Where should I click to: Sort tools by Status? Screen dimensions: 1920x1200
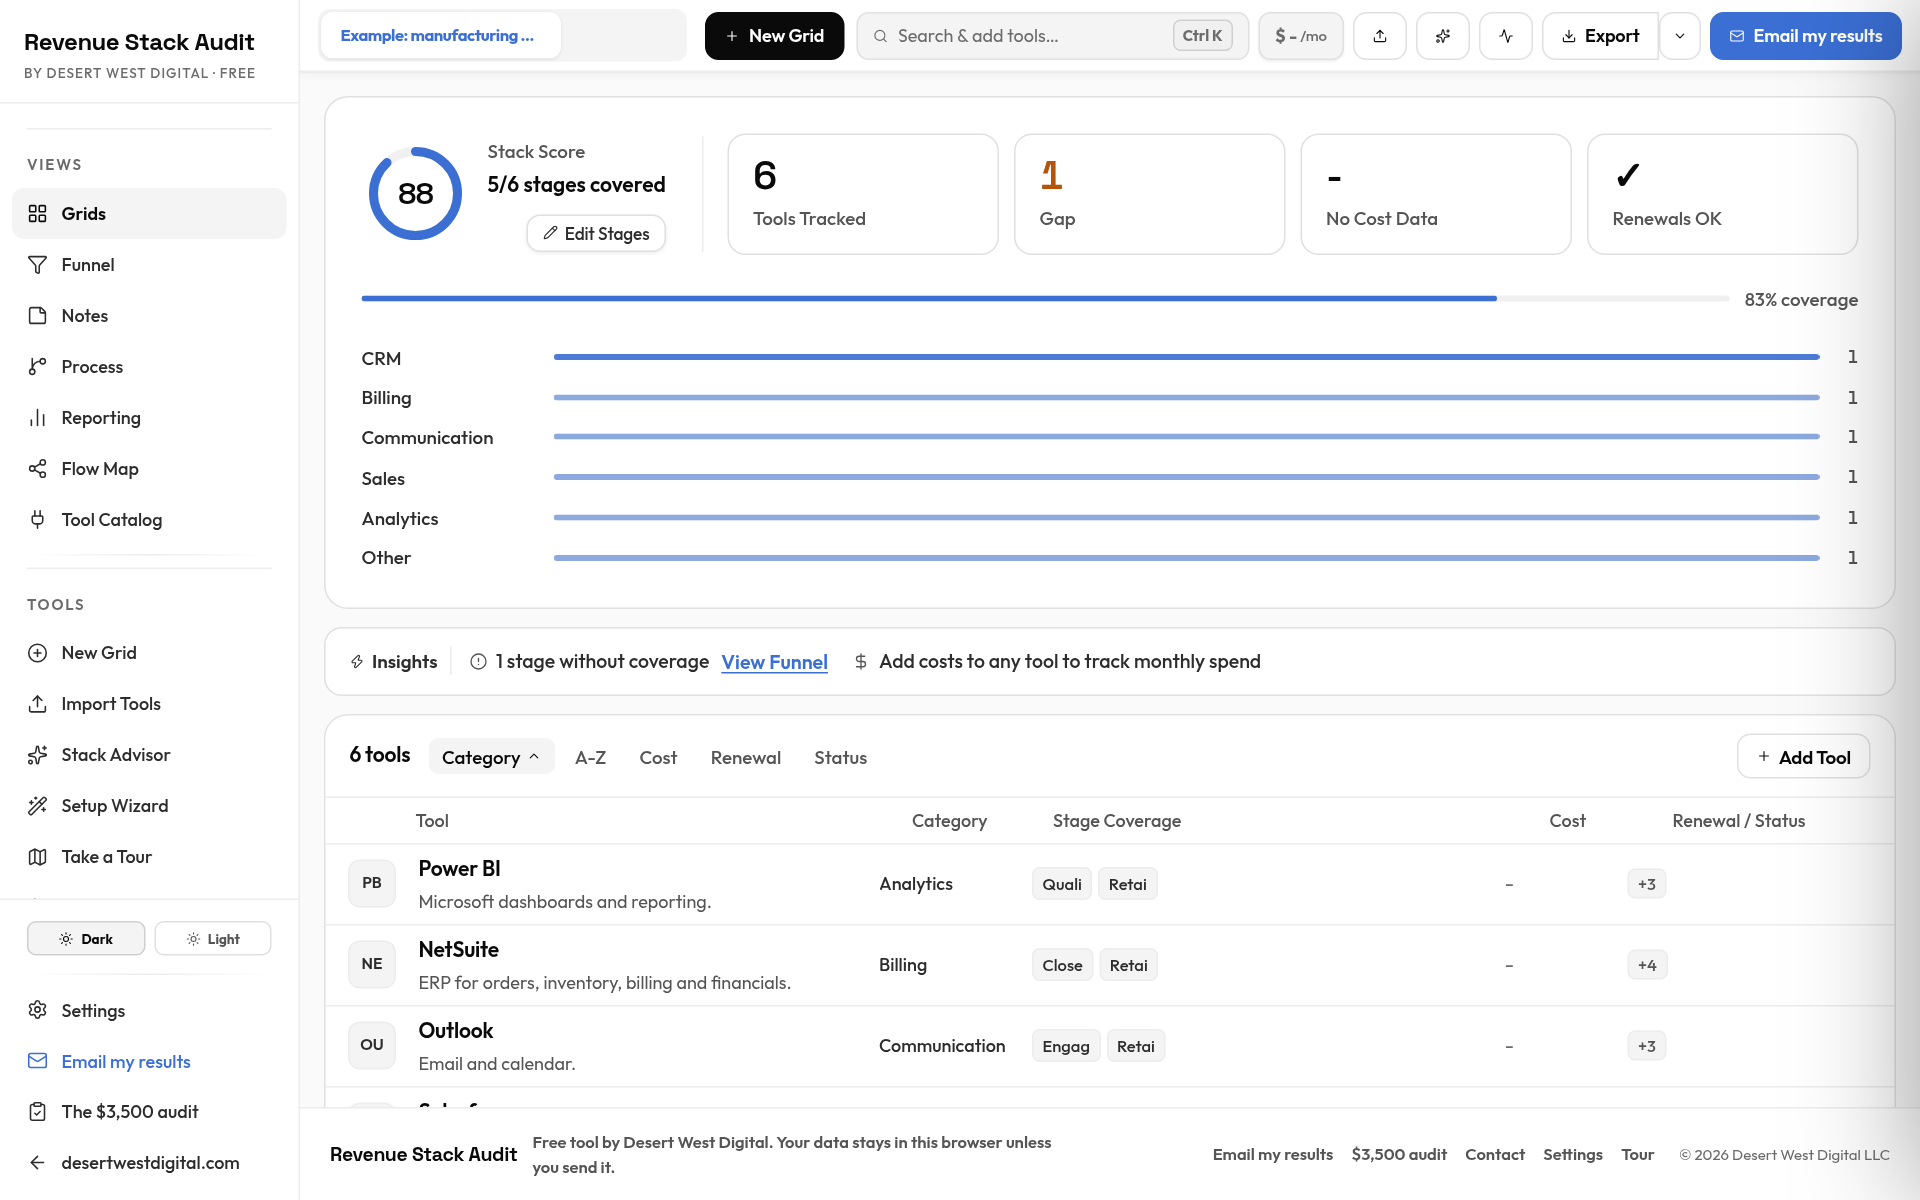(x=840, y=757)
